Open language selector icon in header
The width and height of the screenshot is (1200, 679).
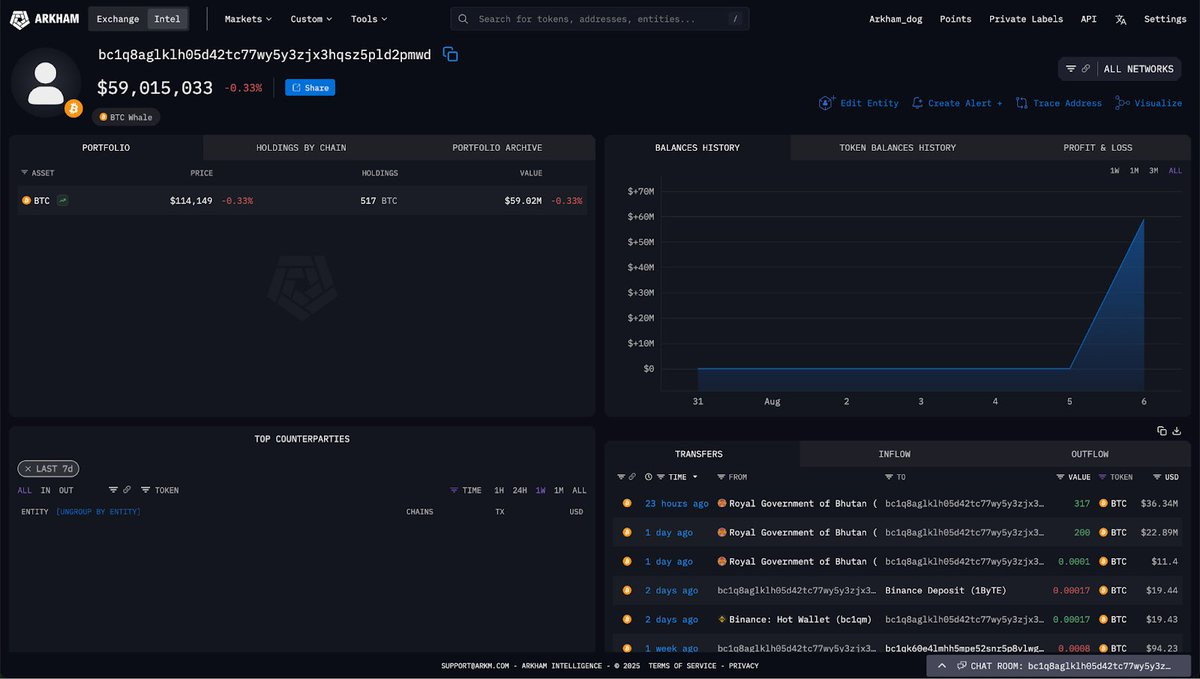click(1121, 19)
